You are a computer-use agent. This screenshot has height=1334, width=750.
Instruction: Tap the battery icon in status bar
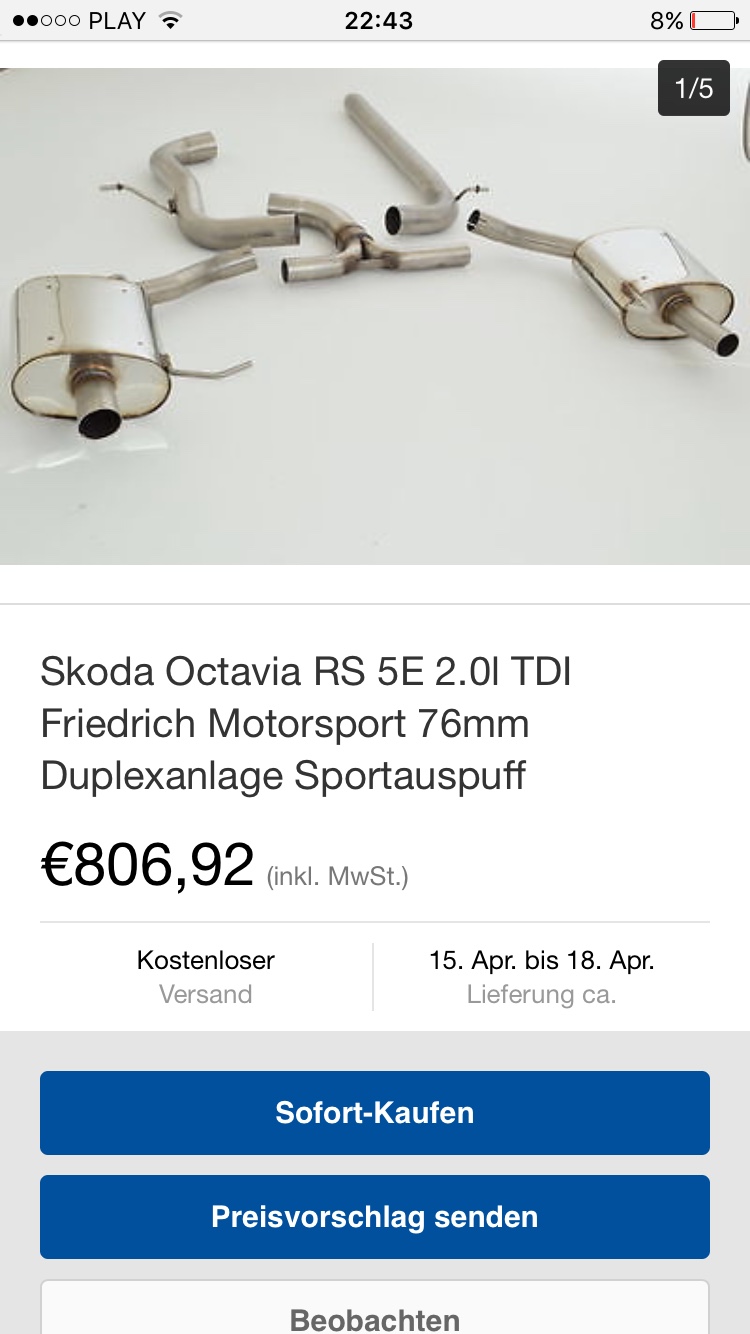point(713,21)
